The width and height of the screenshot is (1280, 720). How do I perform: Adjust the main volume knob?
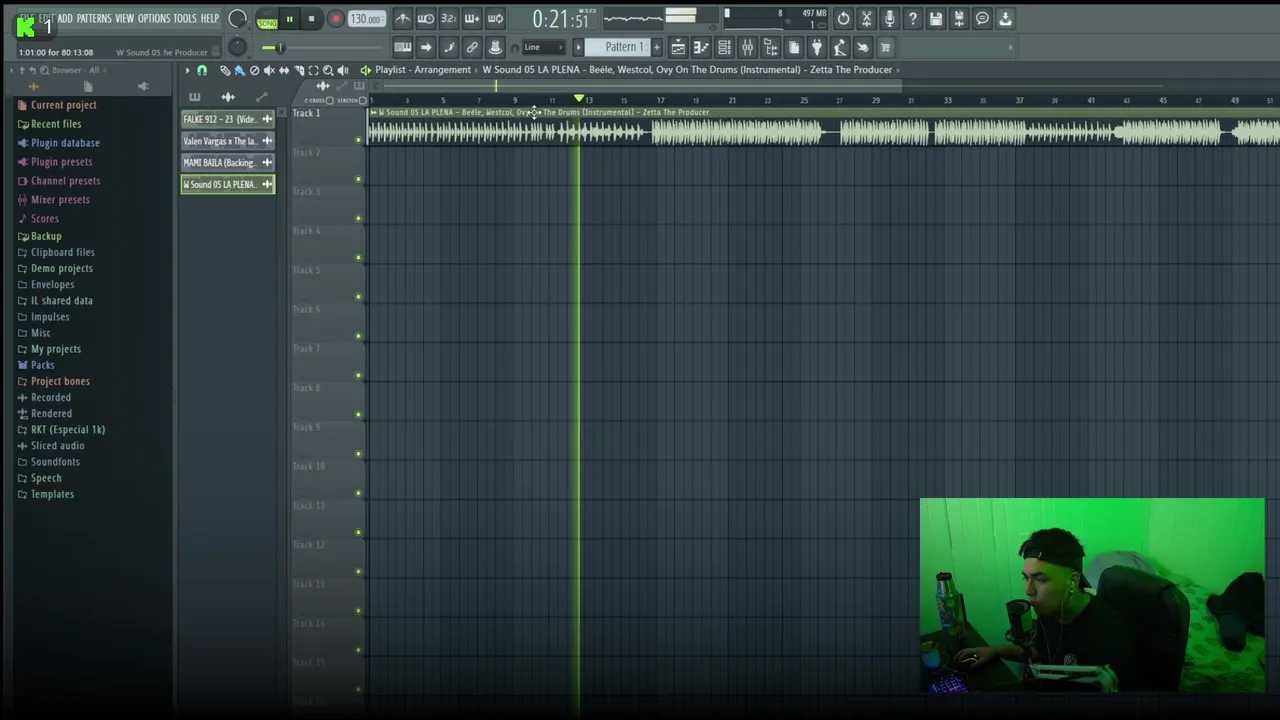(237, 18)
